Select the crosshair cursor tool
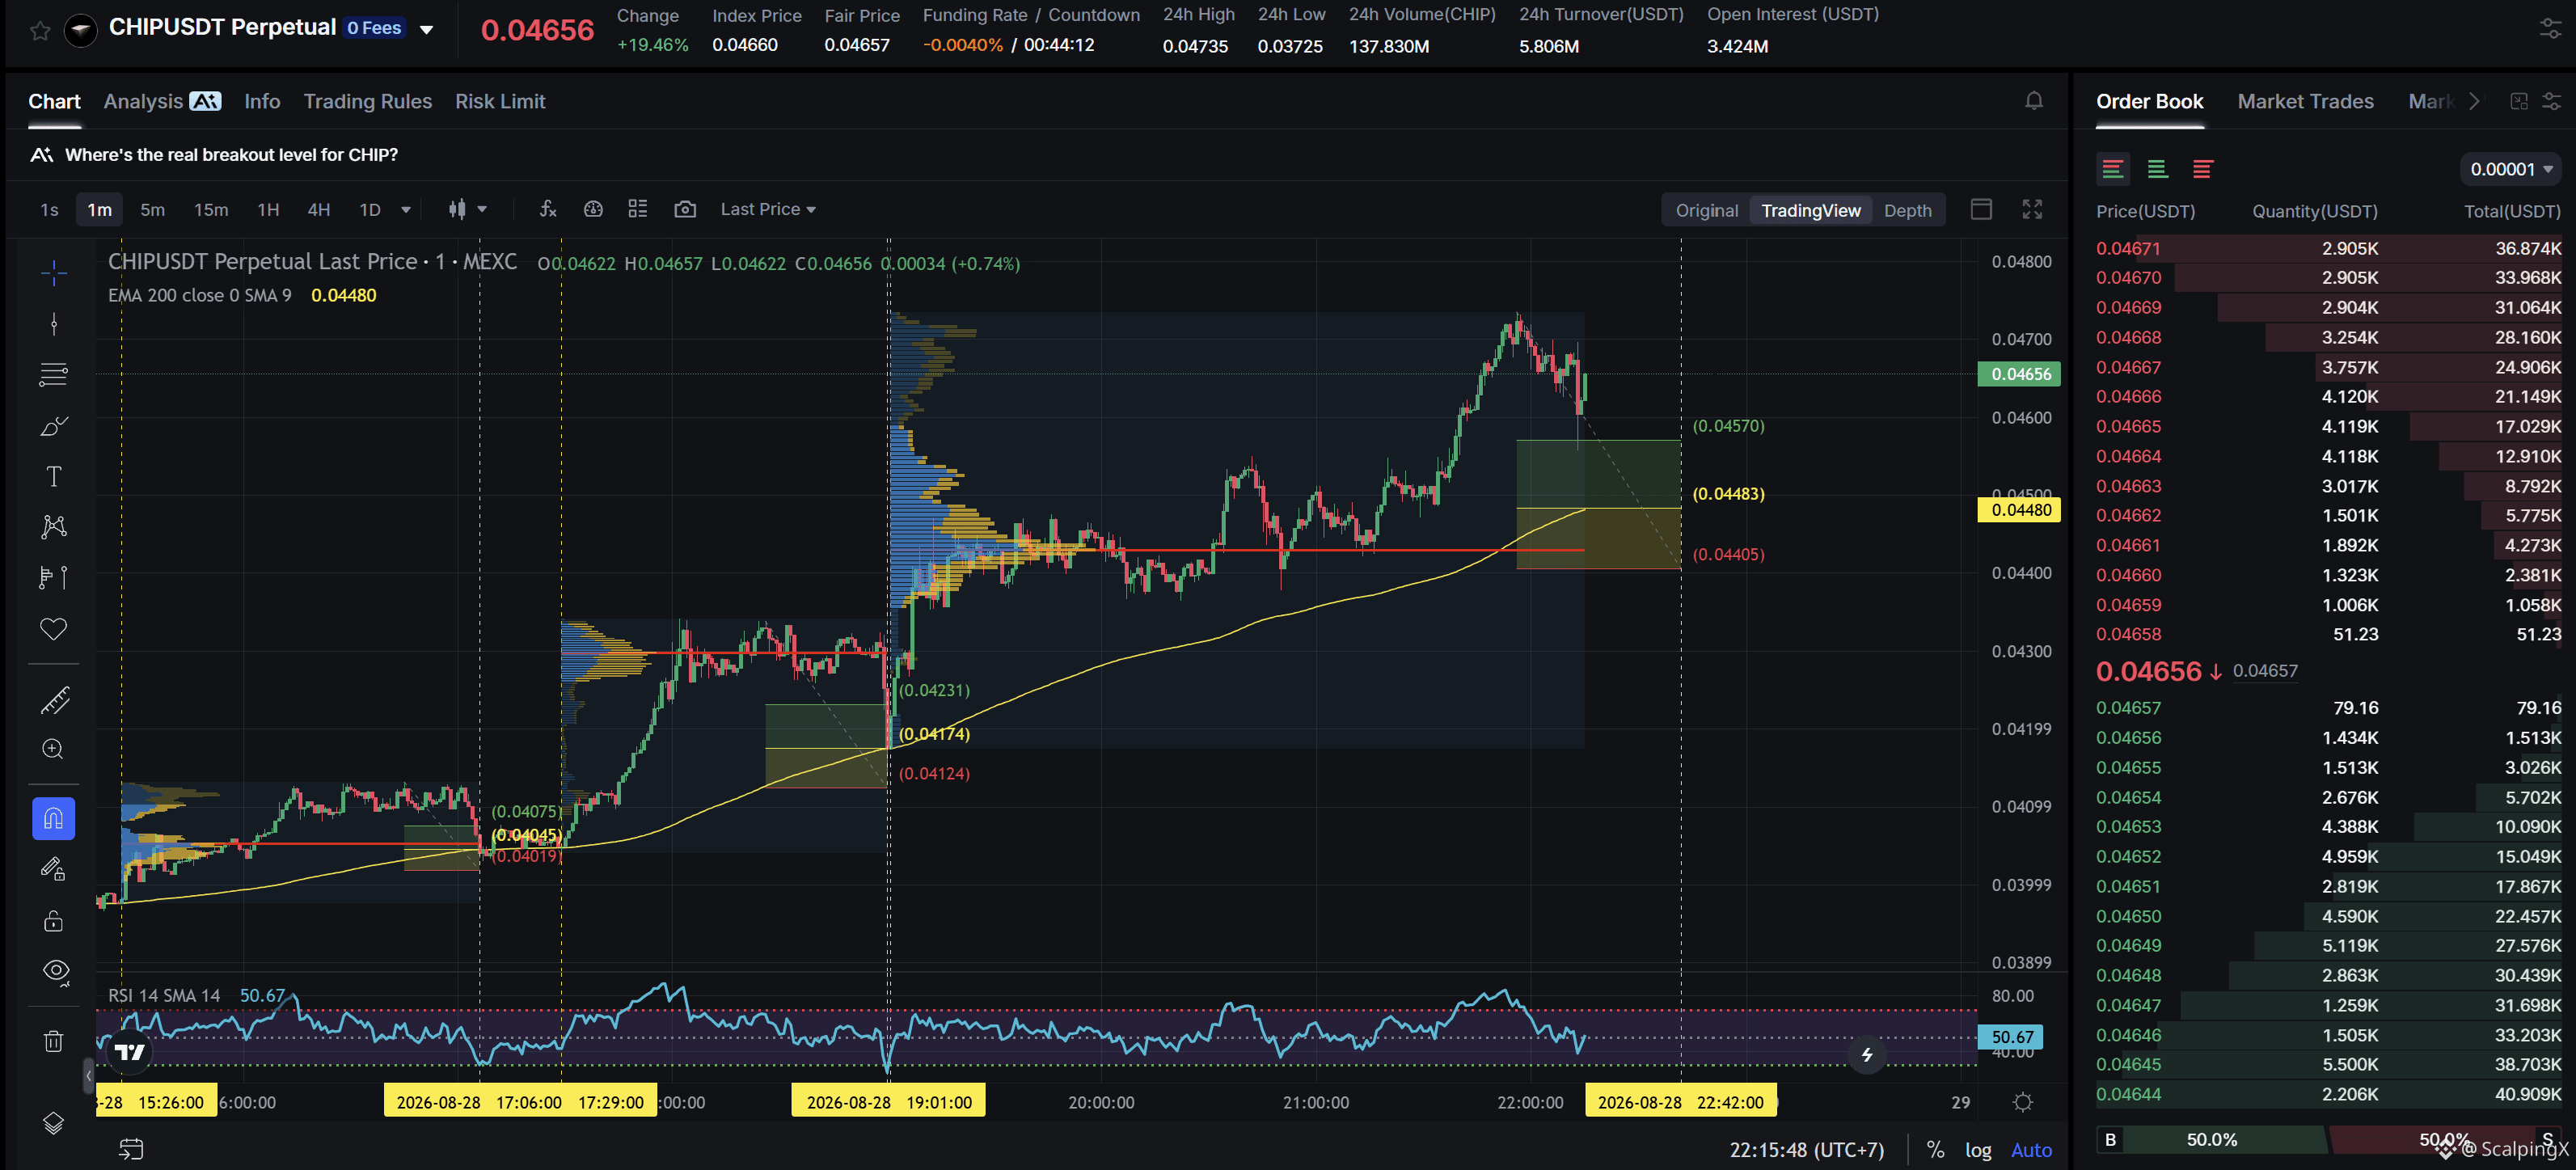The width and height of the screenshot is (2576, 1170). coord(54,273)
